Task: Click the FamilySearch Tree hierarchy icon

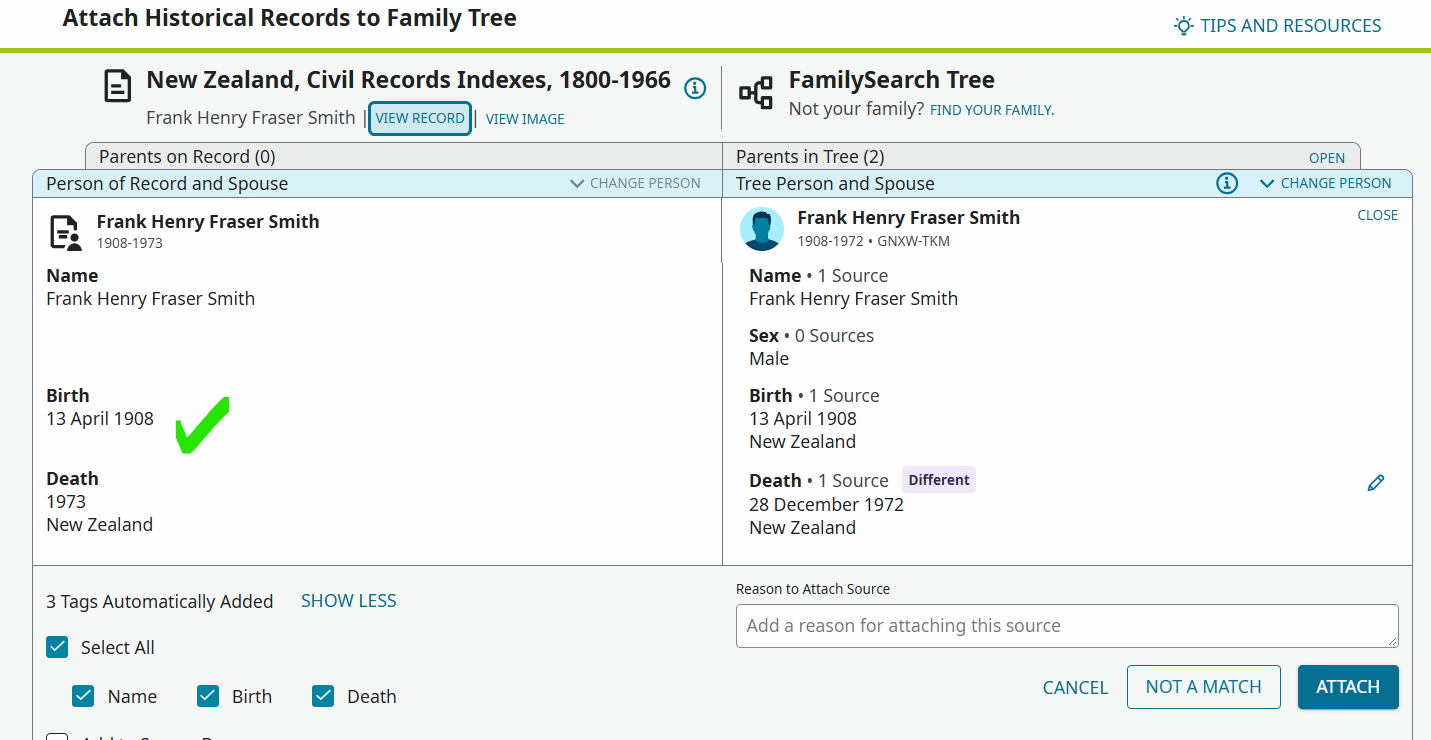Action: (756, 93)
